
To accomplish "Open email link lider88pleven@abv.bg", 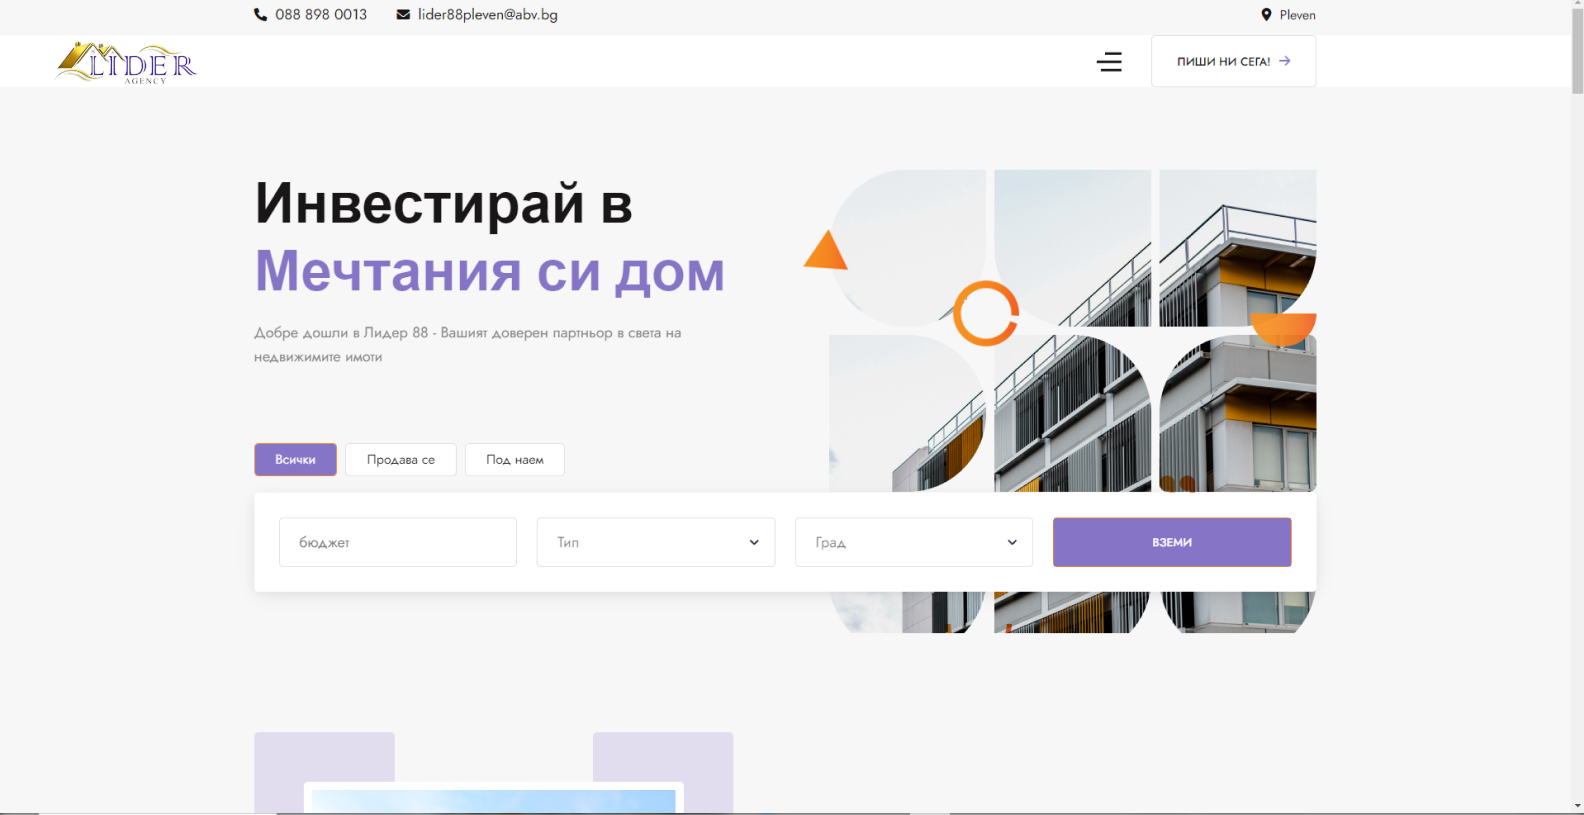I will point(488,15).
